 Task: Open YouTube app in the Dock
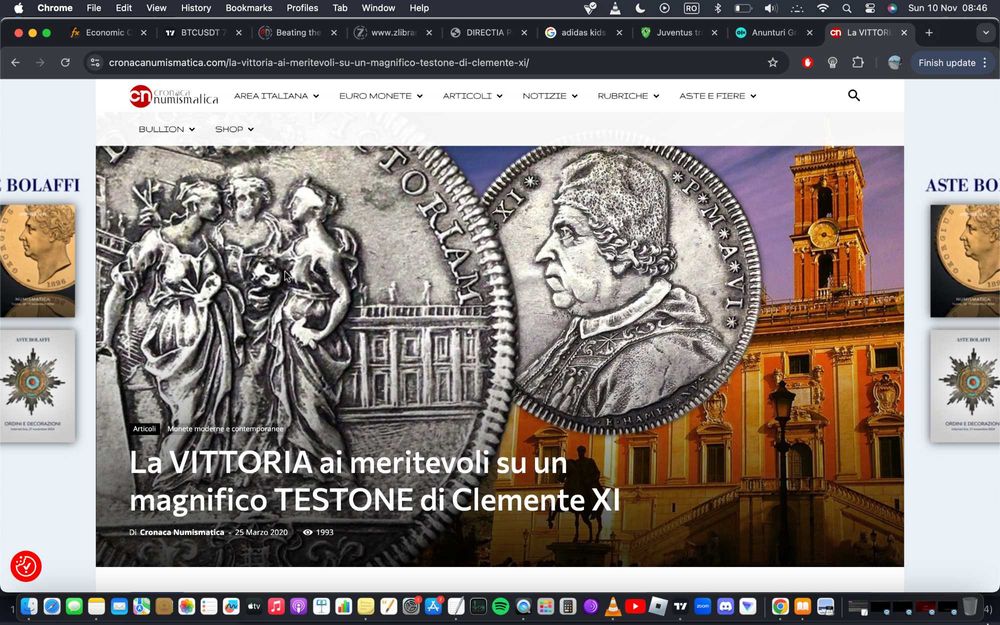pyautogui.click(x=635, y=607)
